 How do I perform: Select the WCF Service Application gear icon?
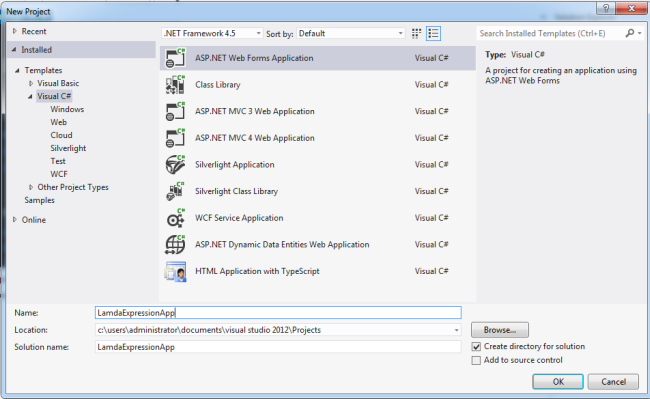coord(175,218)
